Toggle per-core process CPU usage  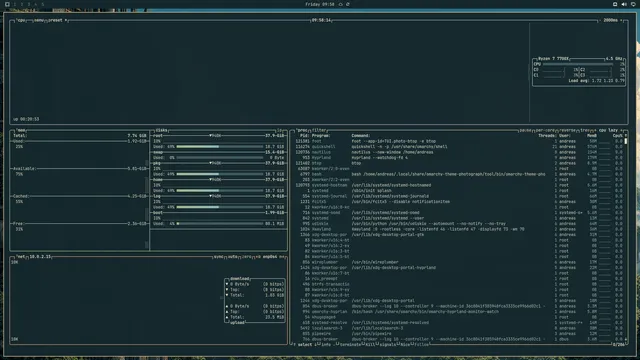point(545,130)
